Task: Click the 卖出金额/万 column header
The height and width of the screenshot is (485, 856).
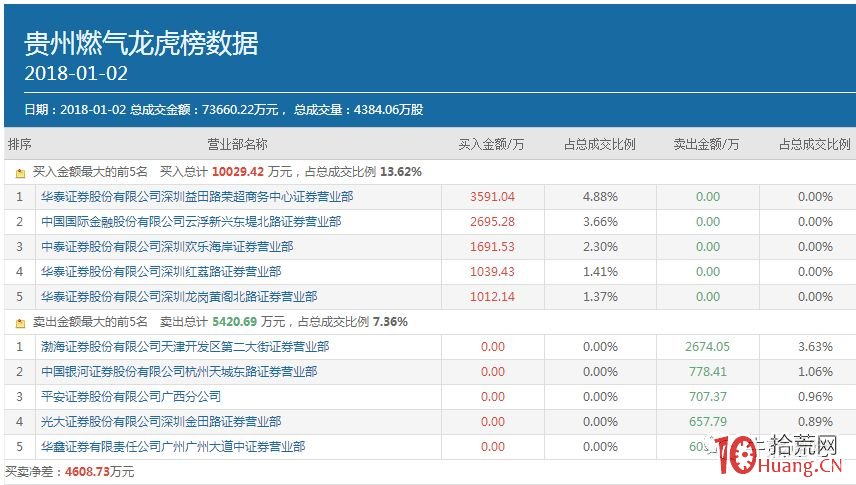Action: [706, 144]
